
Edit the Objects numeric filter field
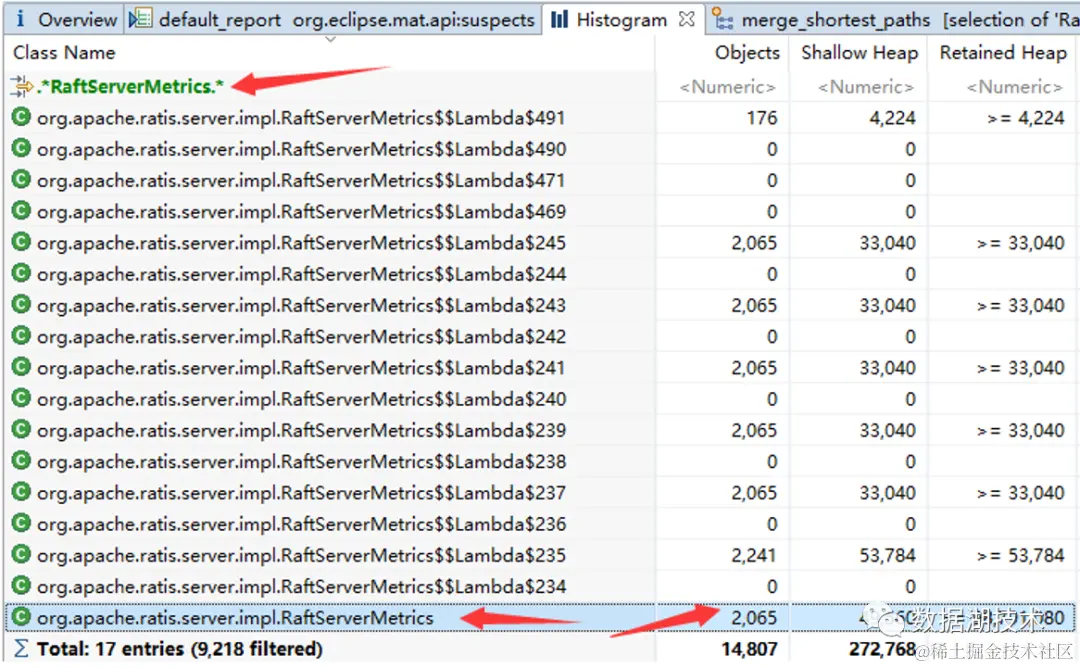tap(727, 87)
